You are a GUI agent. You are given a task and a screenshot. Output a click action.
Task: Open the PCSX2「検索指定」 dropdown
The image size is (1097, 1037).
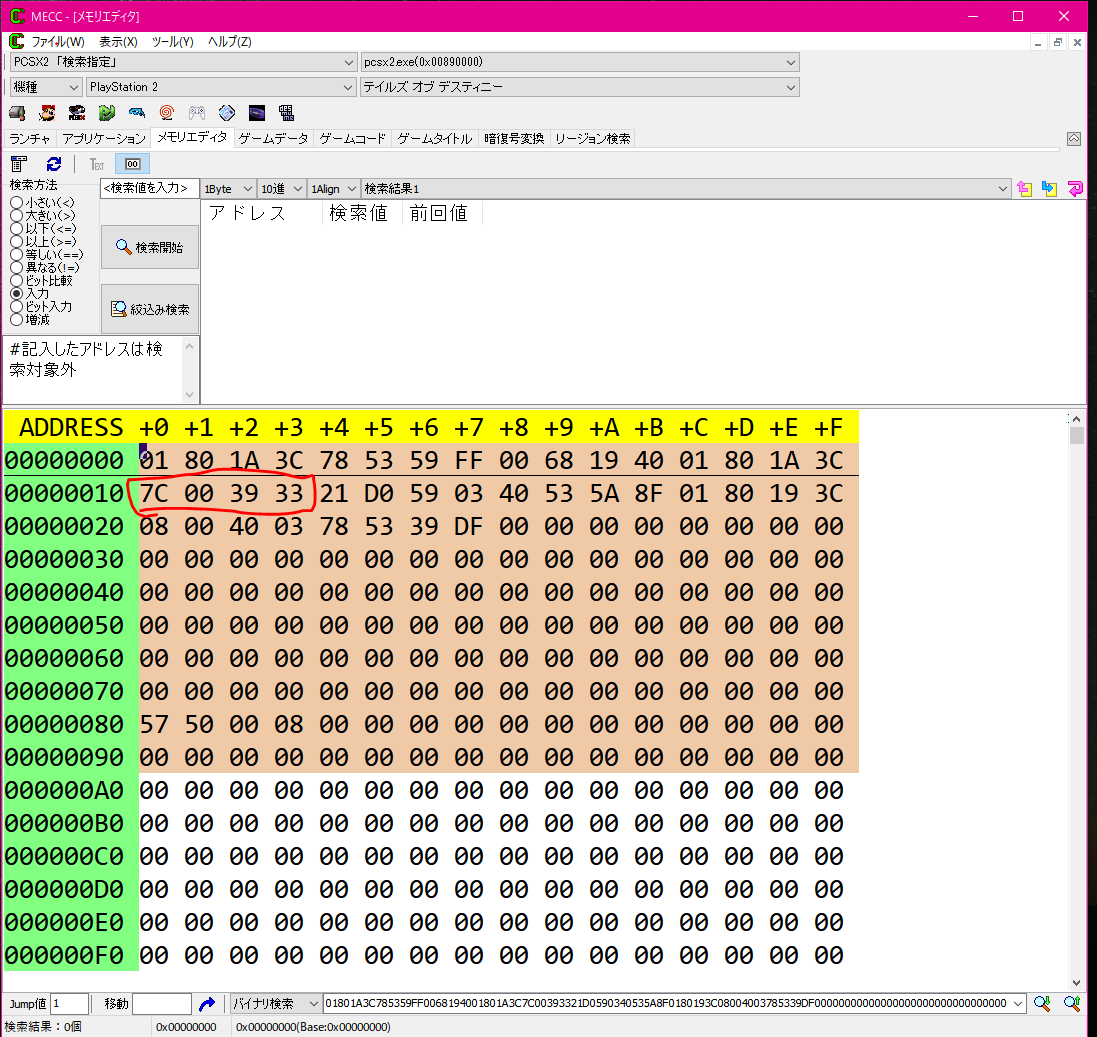click(x=183, y=62)
